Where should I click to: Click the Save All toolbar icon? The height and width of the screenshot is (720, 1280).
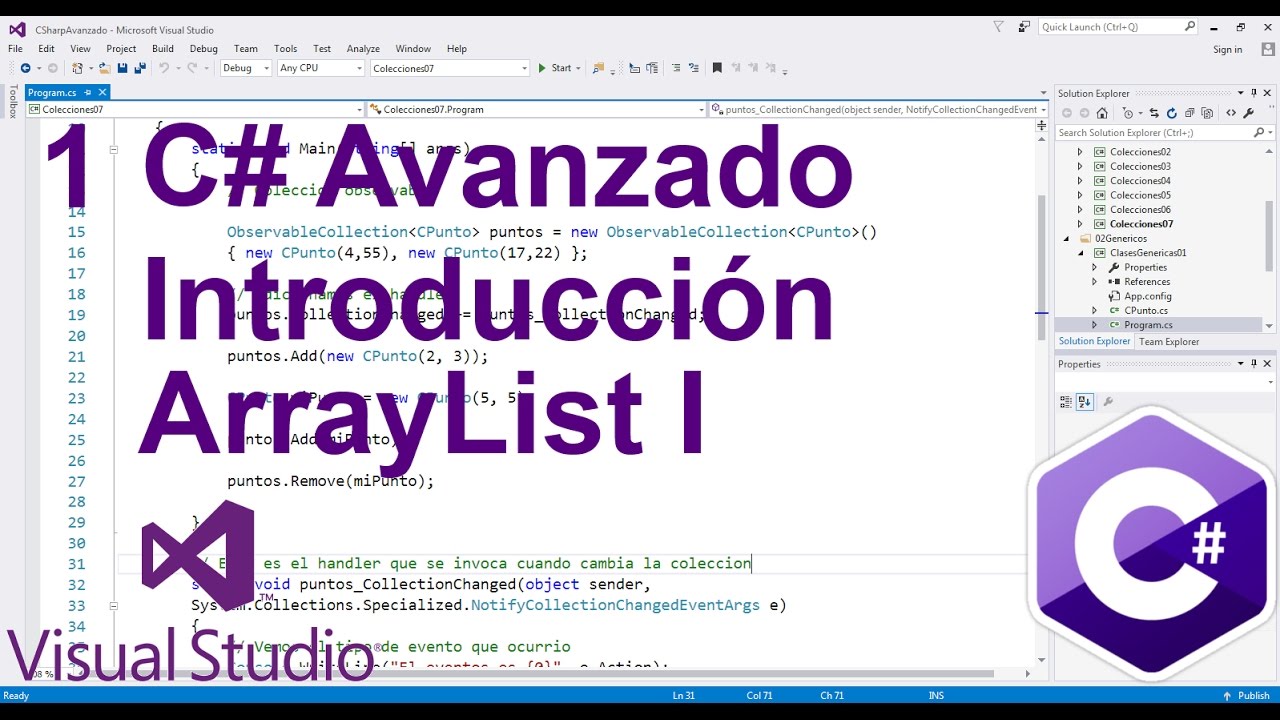139,68
